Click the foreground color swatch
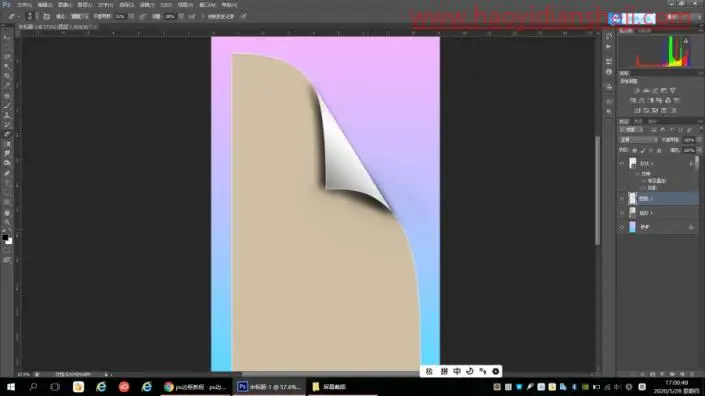The width and height of the screenshot is (705, 396). pyautogui.click(x=5, y=237)
